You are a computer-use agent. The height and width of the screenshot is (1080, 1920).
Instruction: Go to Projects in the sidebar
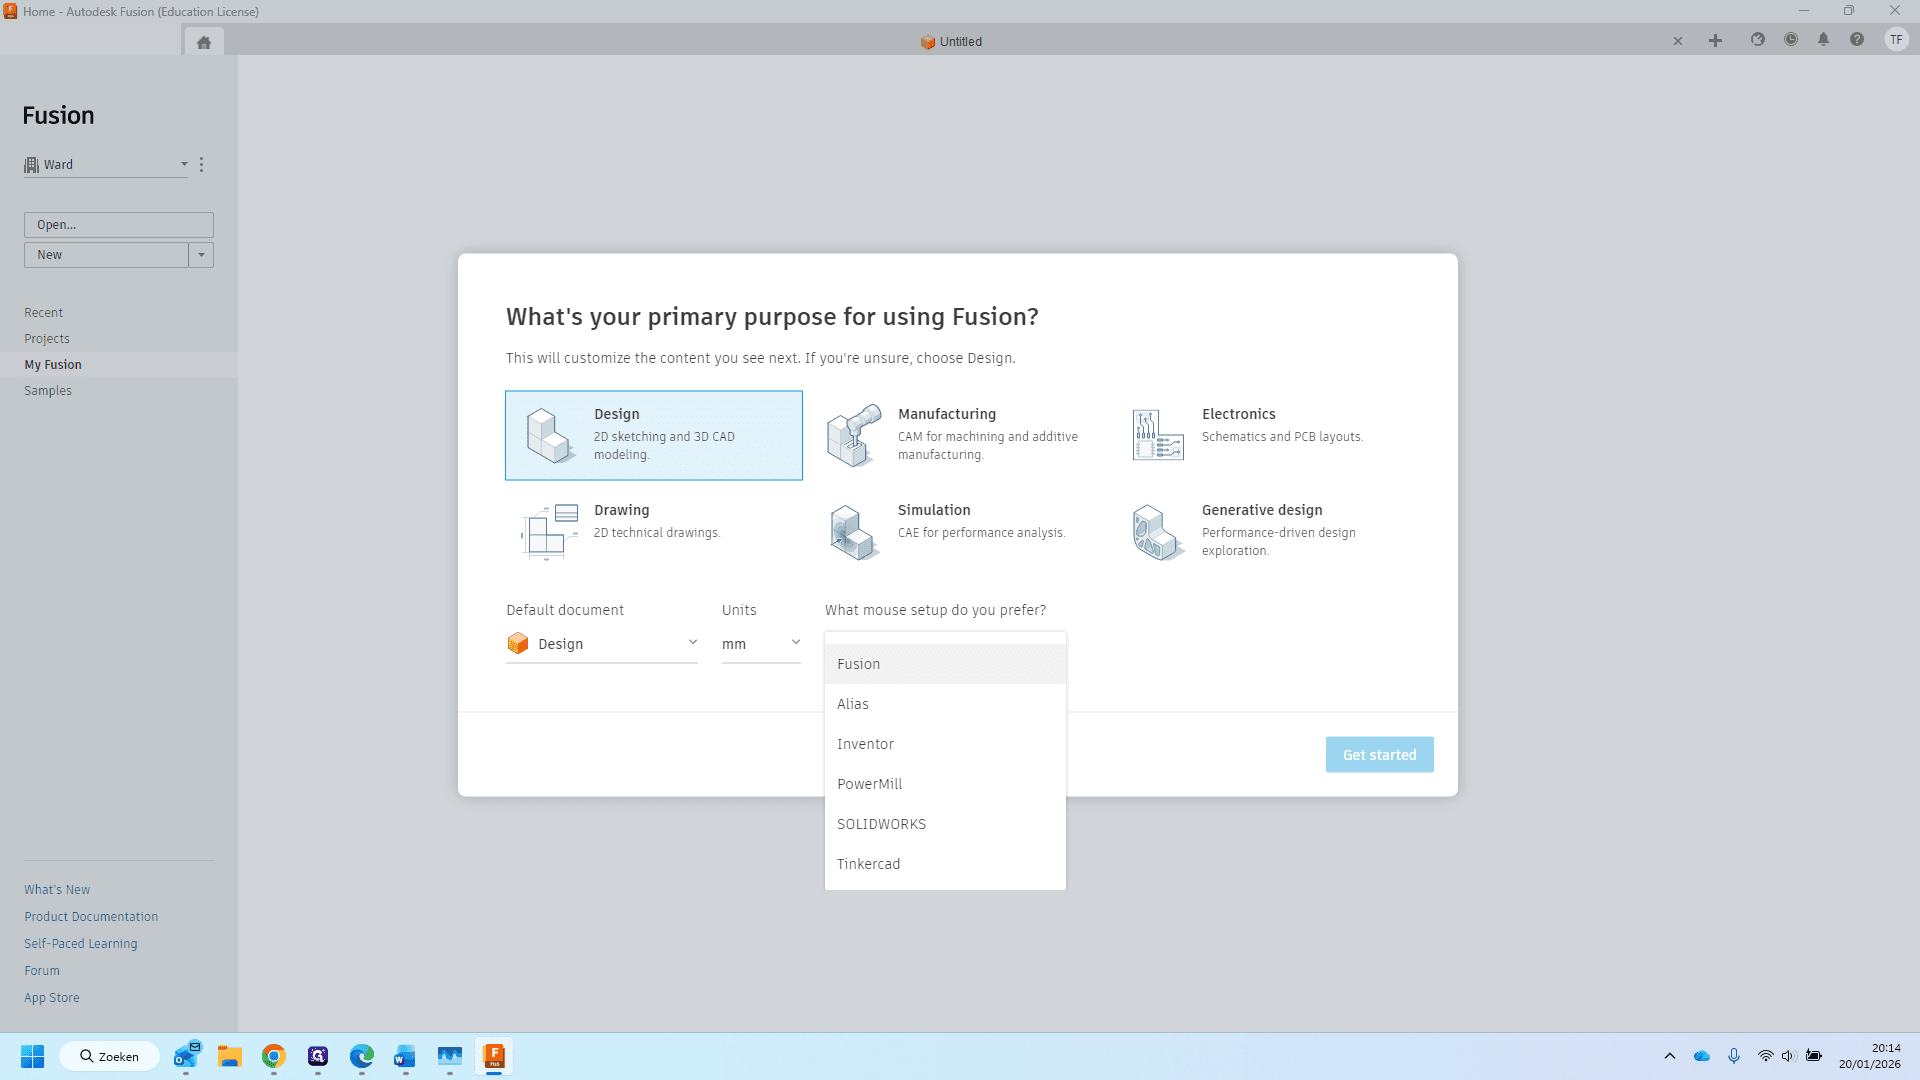pyautogui.click(x=47, y=339)
